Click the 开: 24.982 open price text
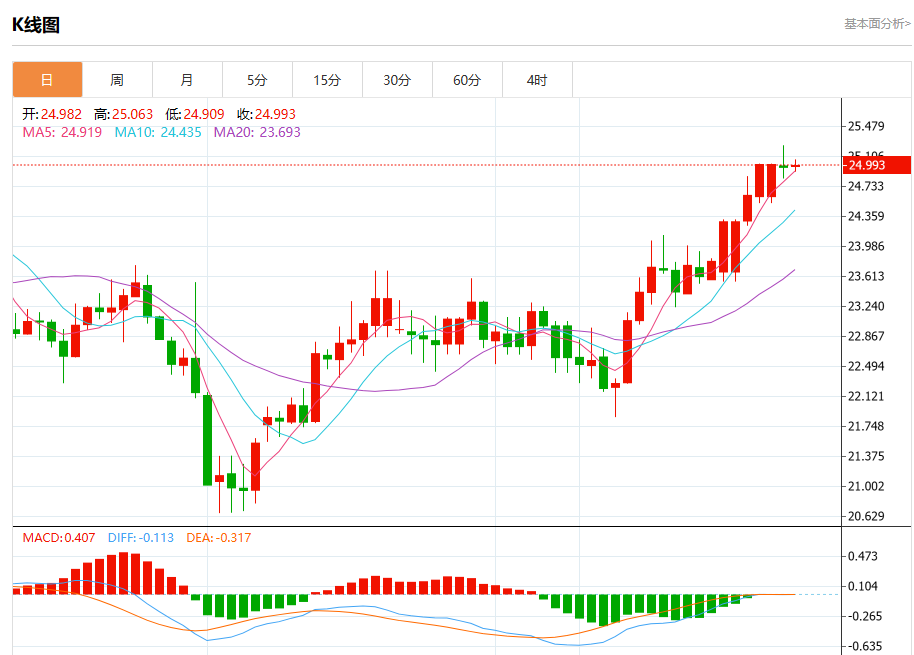Screen dimensions: 914x655 coord(52,114)
